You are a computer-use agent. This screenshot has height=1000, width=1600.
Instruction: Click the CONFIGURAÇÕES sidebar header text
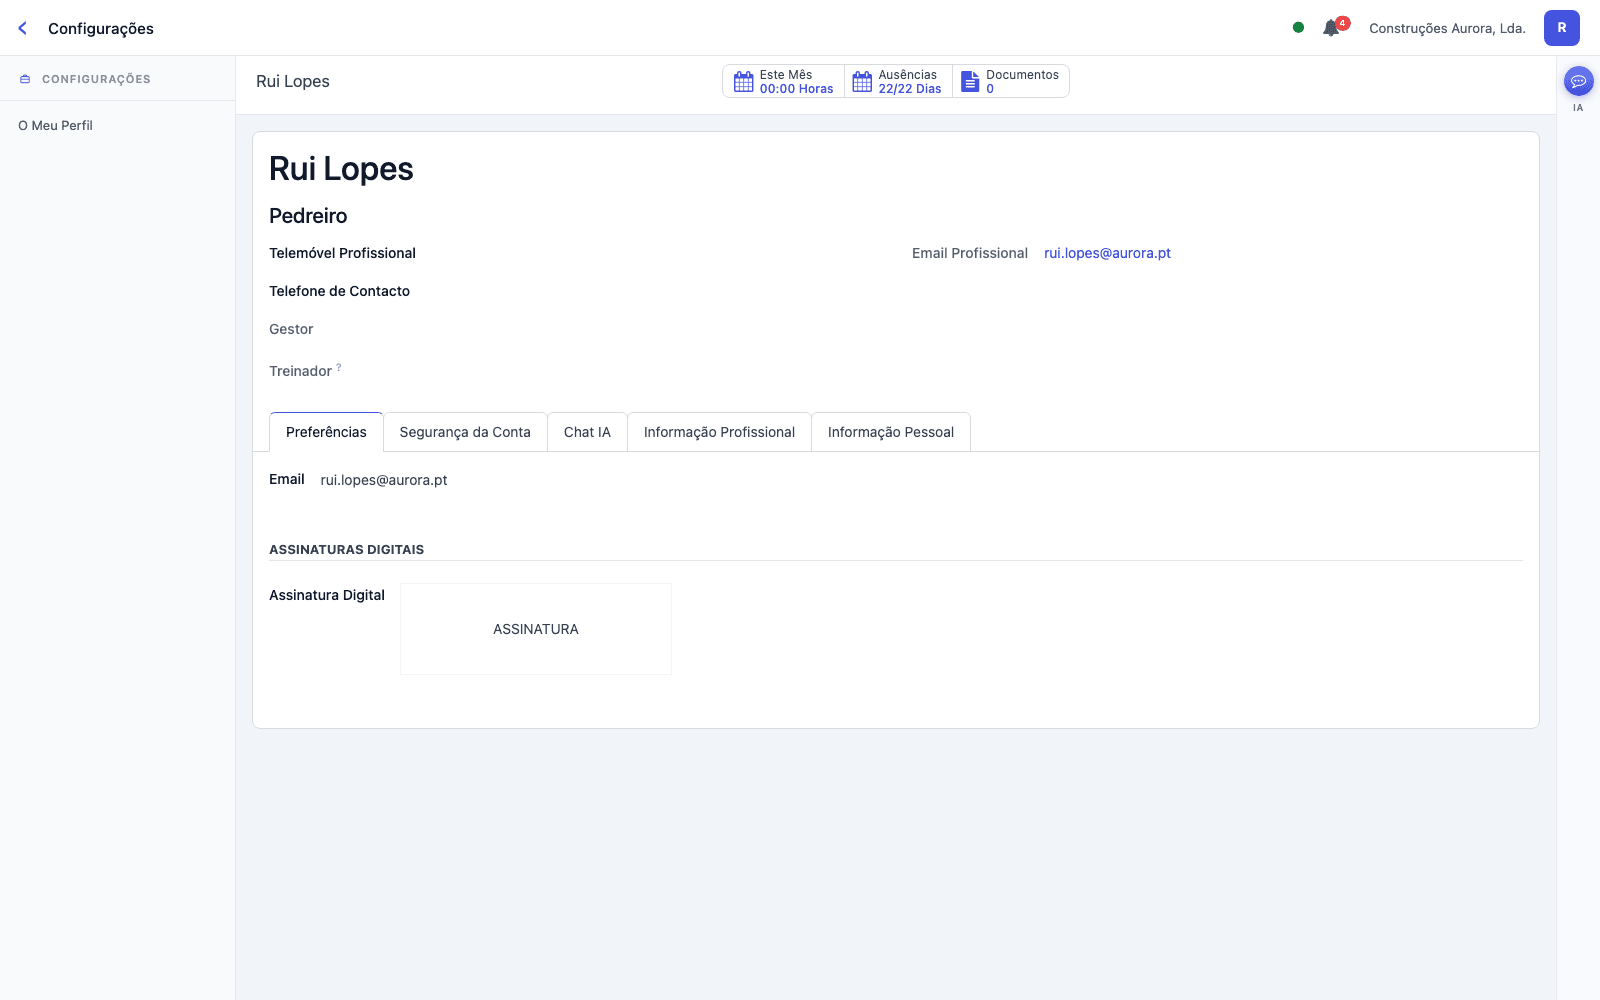96,79
